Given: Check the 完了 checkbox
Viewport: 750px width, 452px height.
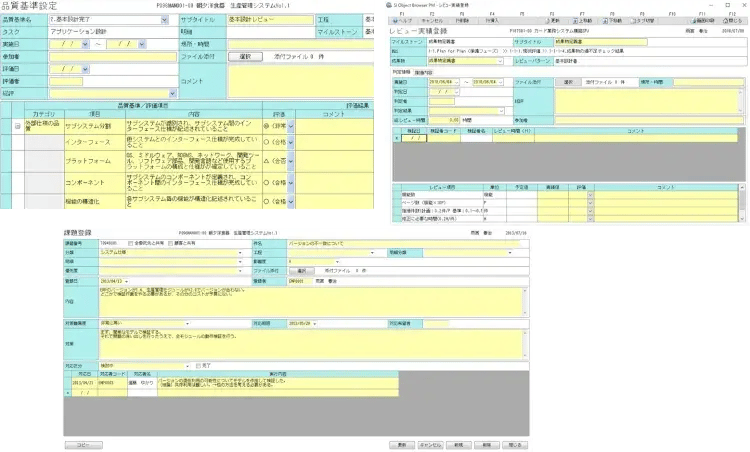Looking at the screenshot, I should point(198,365).
